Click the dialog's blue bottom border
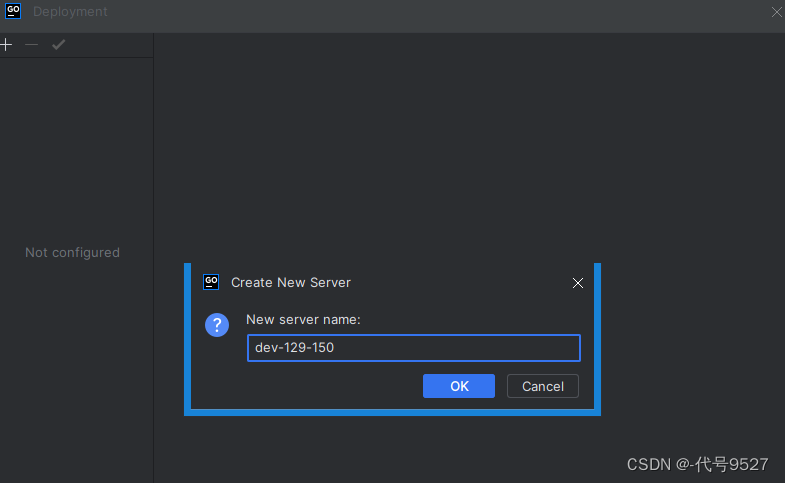 point(392,412)
